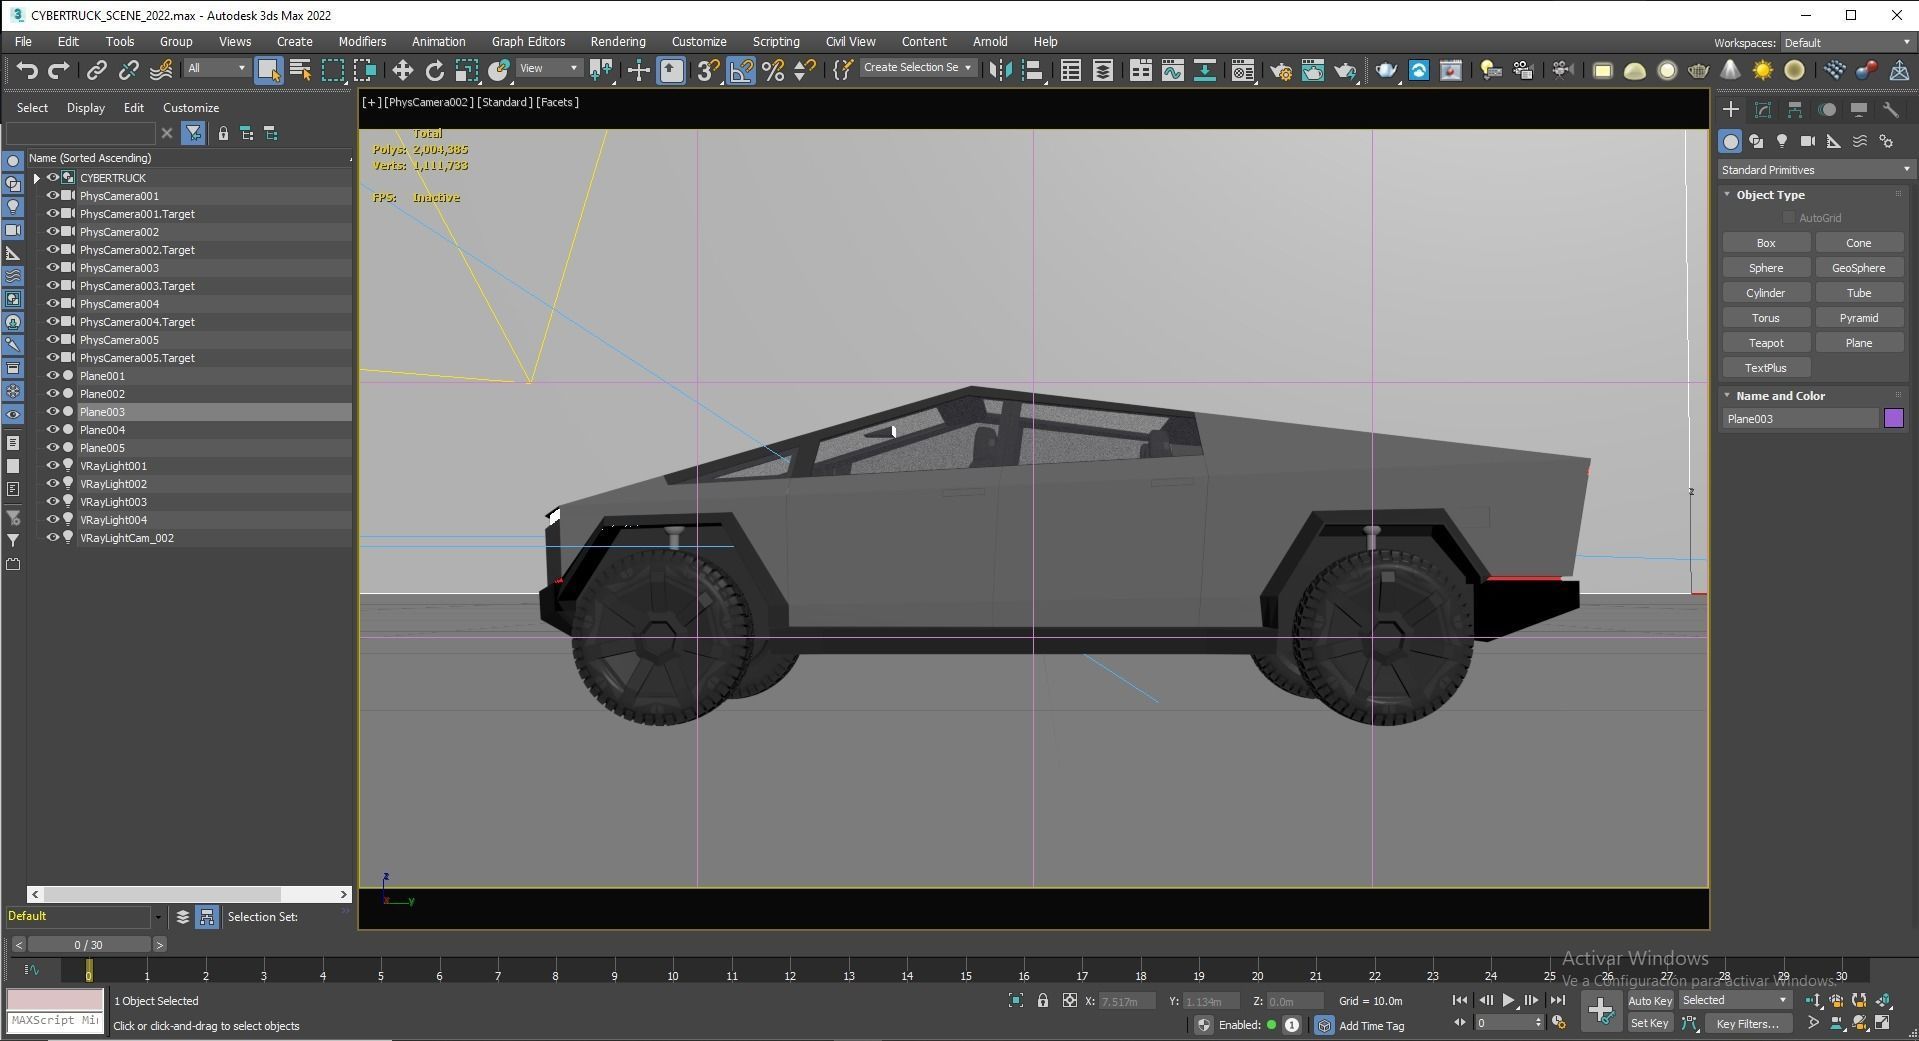Viewport: 1919px width, 1041px height.
Task: Open the Graph Editors menu
Action: tap(528, 42)
